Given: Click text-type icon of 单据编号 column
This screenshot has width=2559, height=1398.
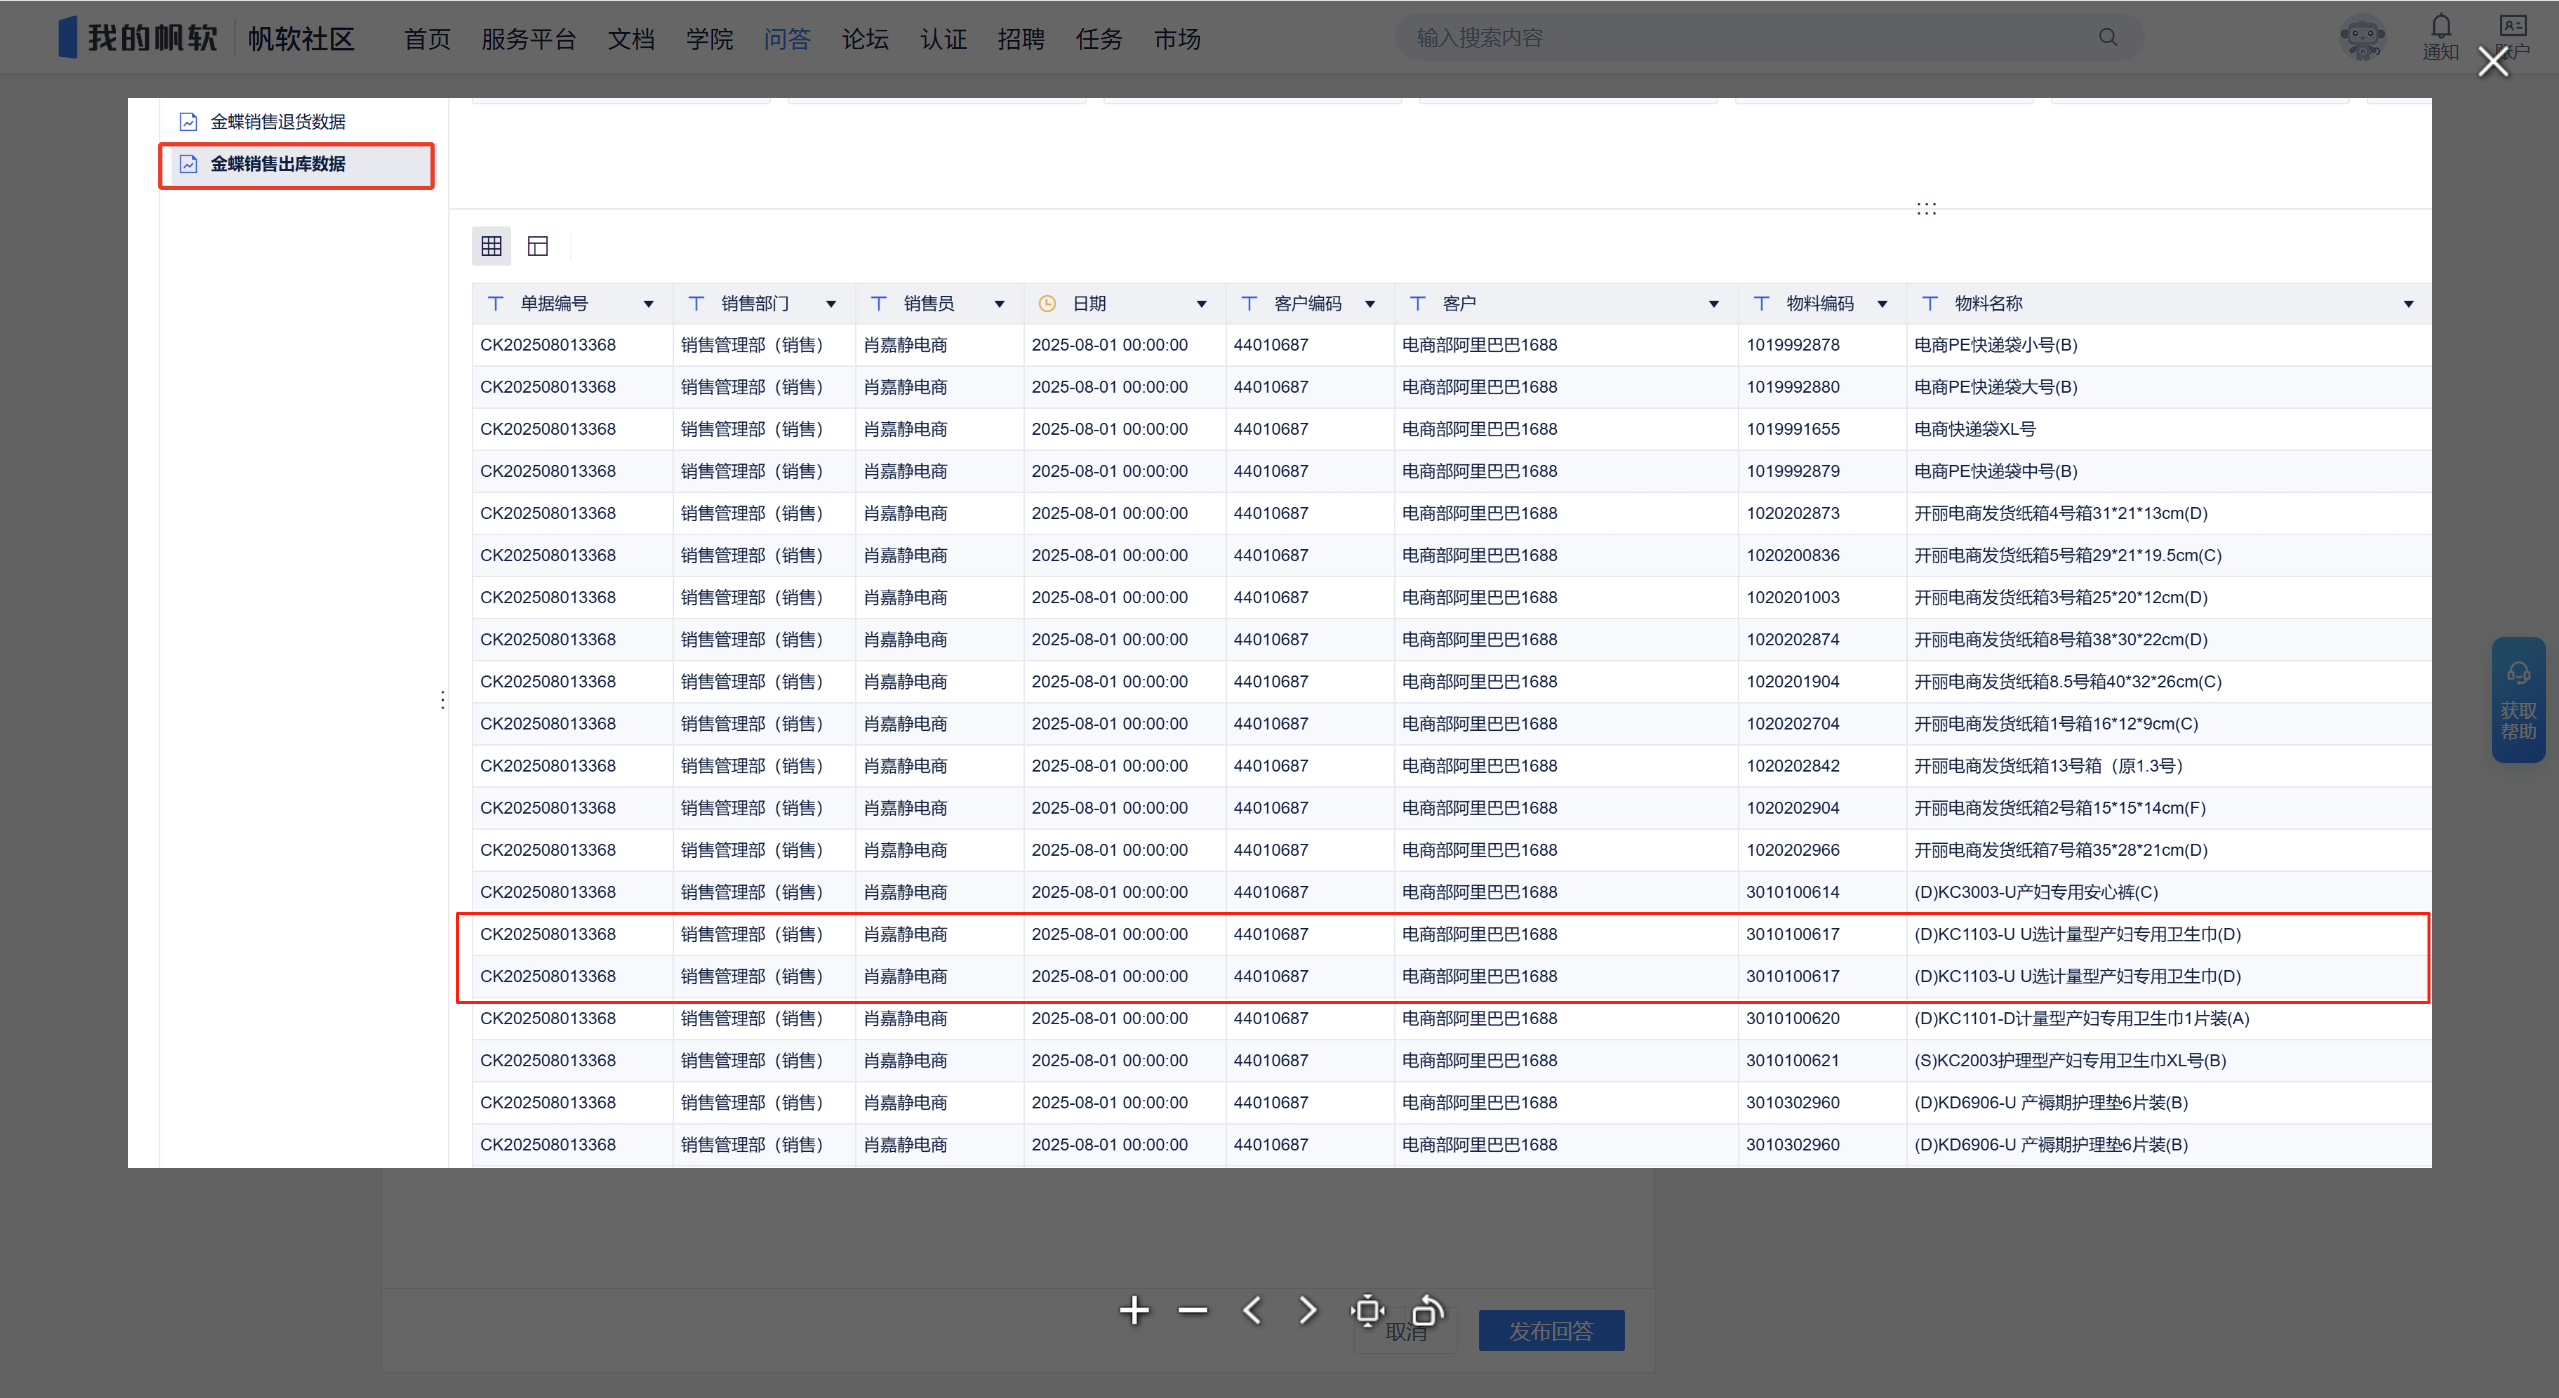Looking at the screenshot, I should (x=495, y=304).
